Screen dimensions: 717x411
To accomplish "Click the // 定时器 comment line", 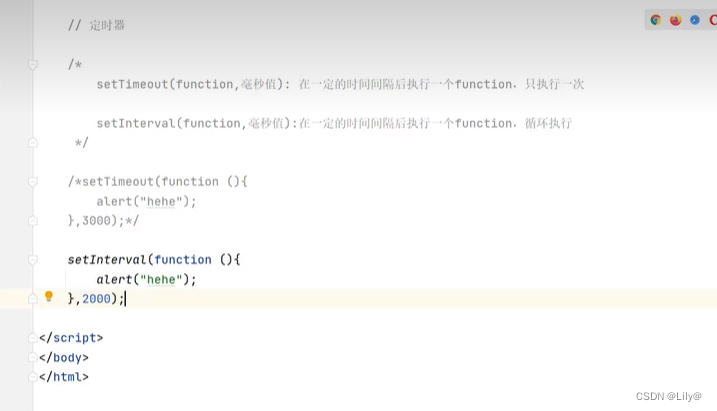I will coord(96,25).
